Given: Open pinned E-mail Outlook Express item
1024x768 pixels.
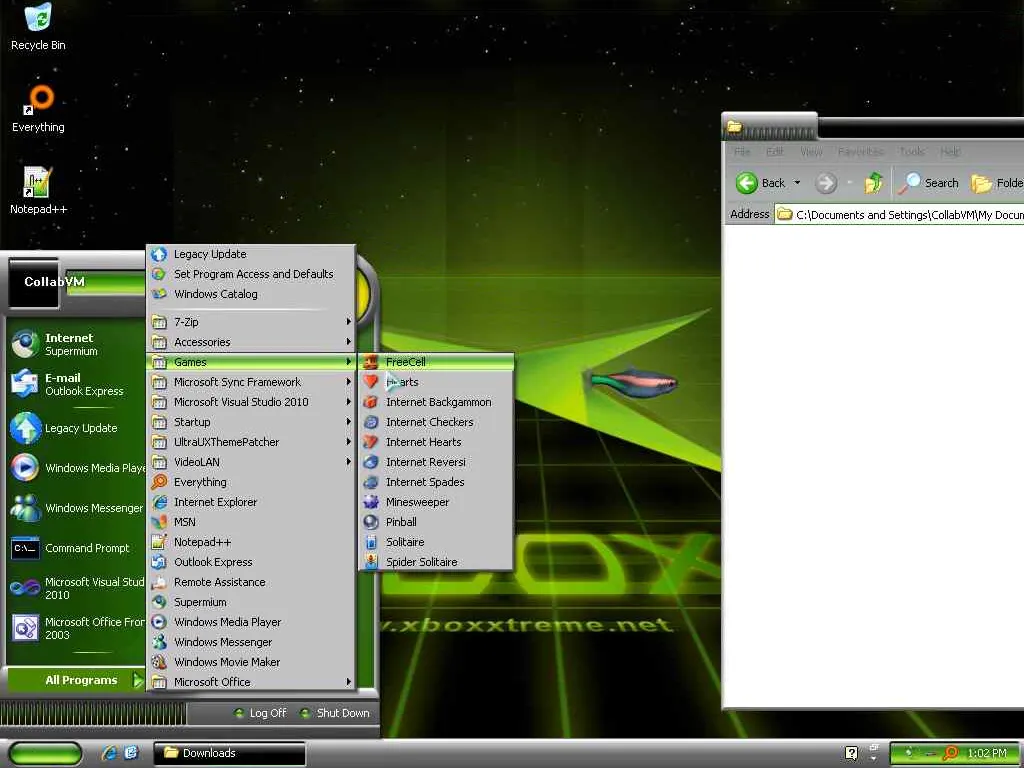Looking at the screenshot, I should tap(76, 384).
